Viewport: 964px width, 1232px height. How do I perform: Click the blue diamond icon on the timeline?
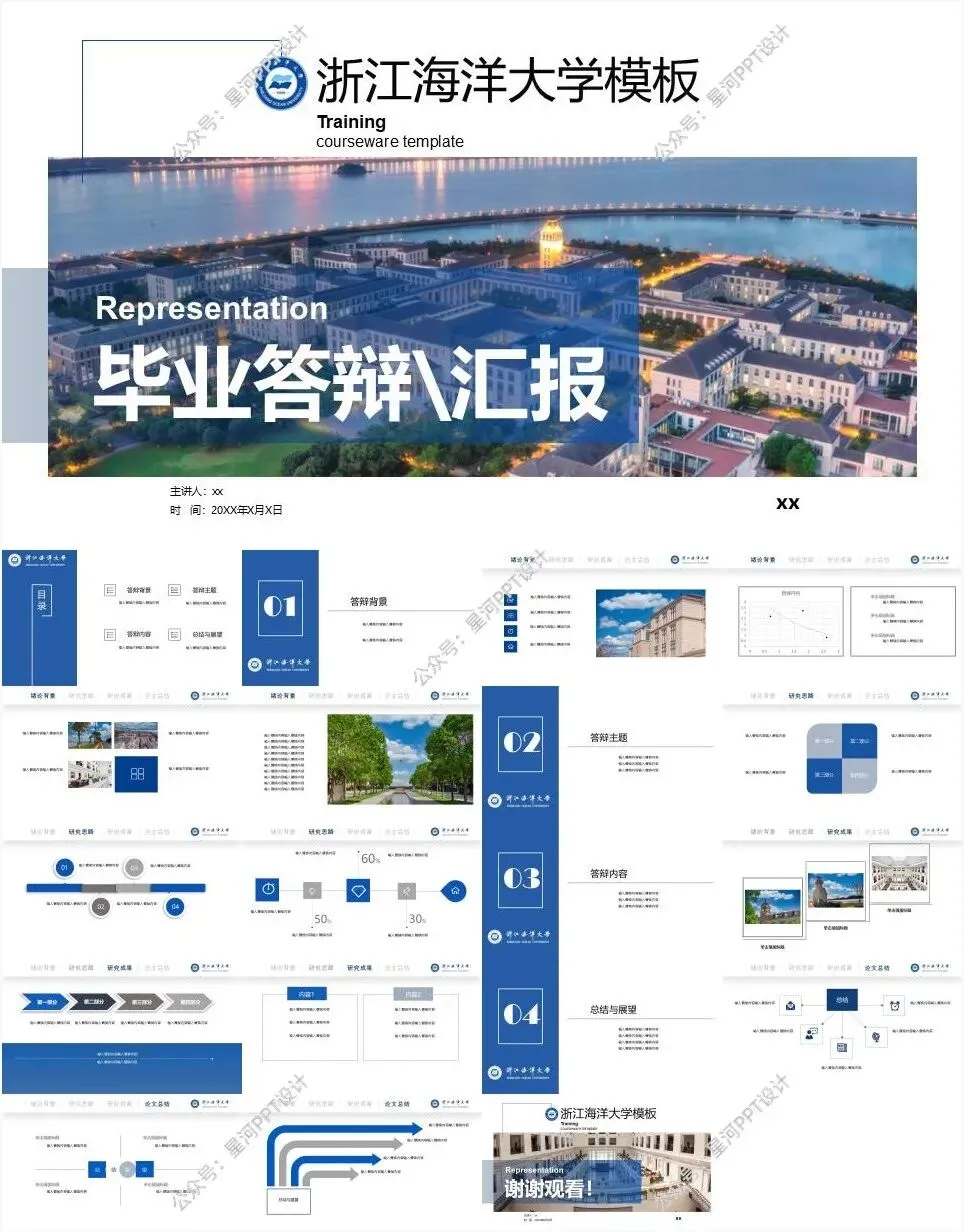[x=359, y=890]
